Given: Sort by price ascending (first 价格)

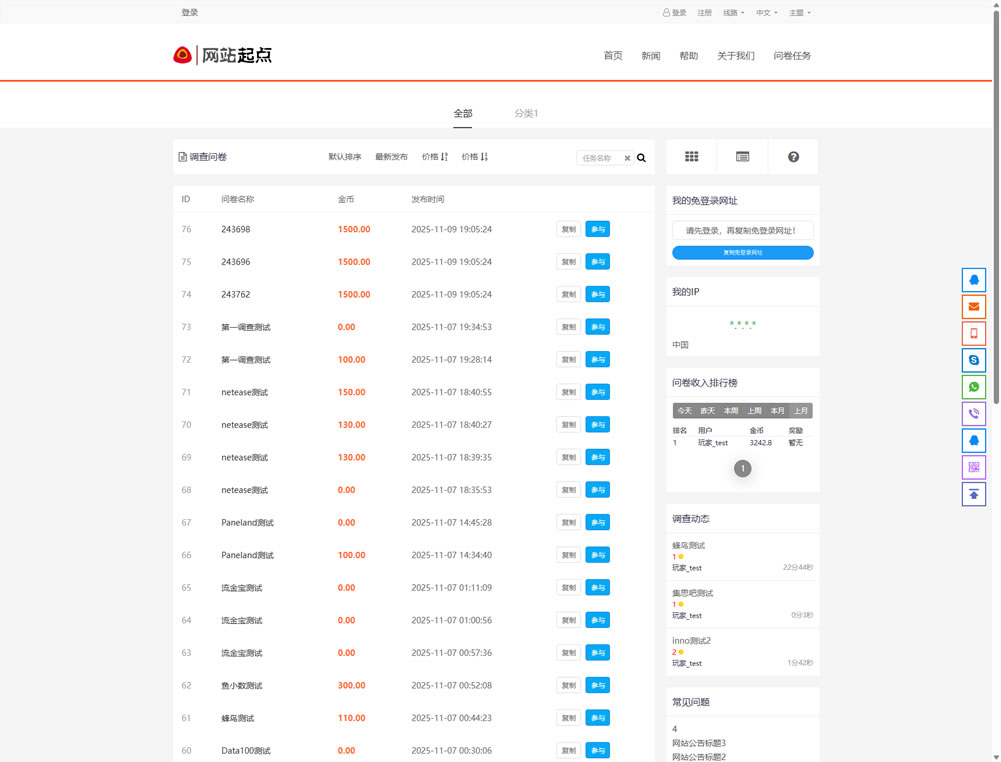Looking at the screenshot, I should (x=435, y=157).
